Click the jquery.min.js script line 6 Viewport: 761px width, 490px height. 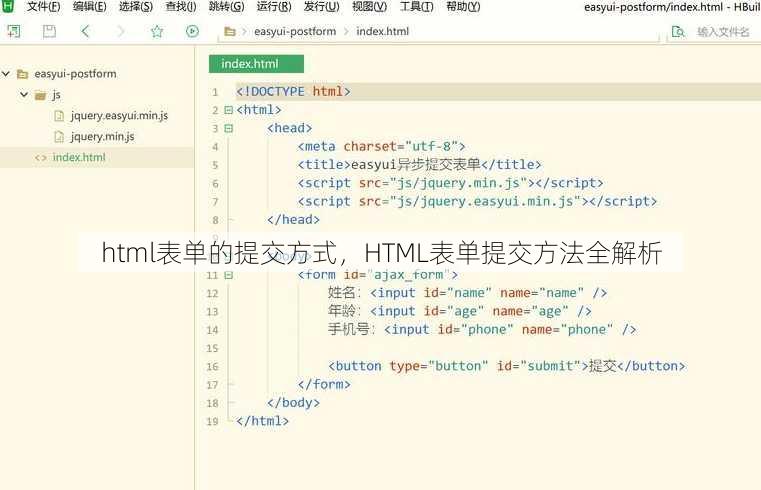pos(450,183)
